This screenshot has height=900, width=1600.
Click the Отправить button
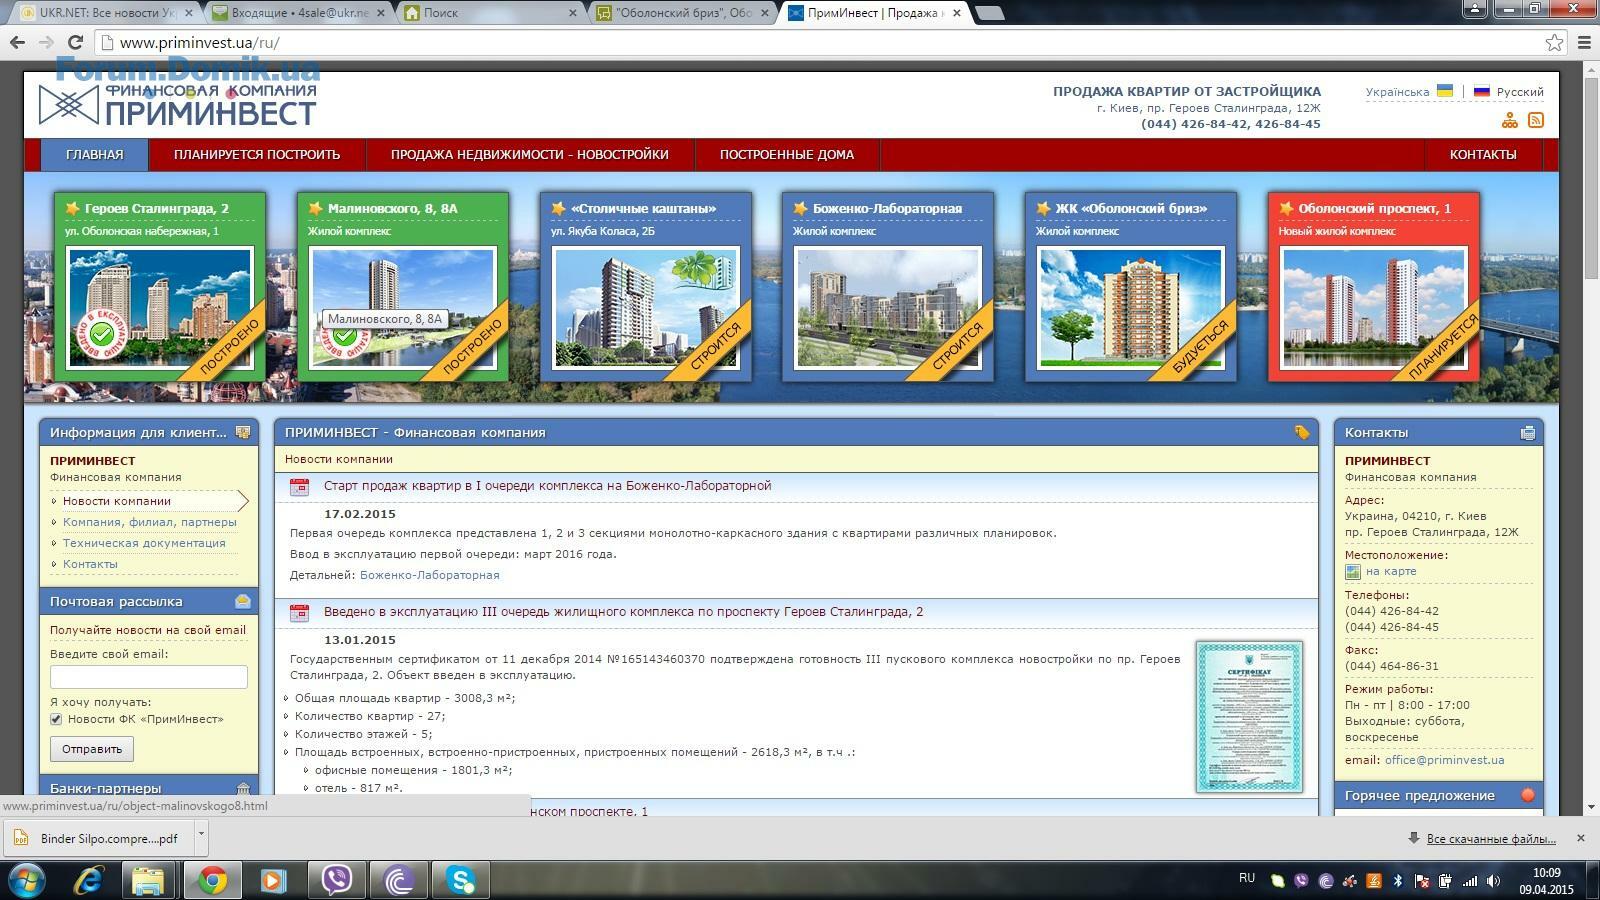92,749
